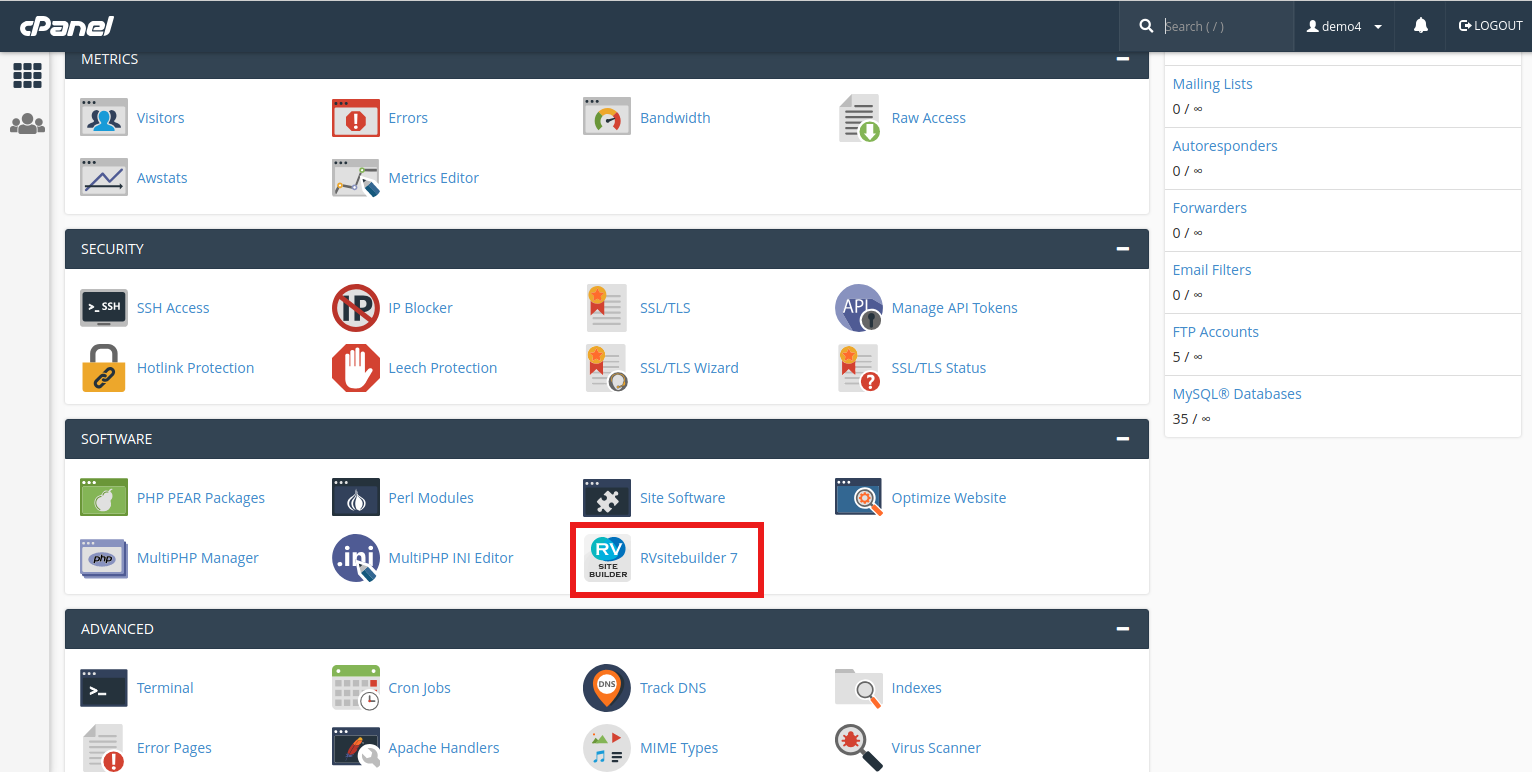Open the Metrics Editor icon
Image resolution: width=1532 pixels, height=772 pixels.
[x=356, y=178]
